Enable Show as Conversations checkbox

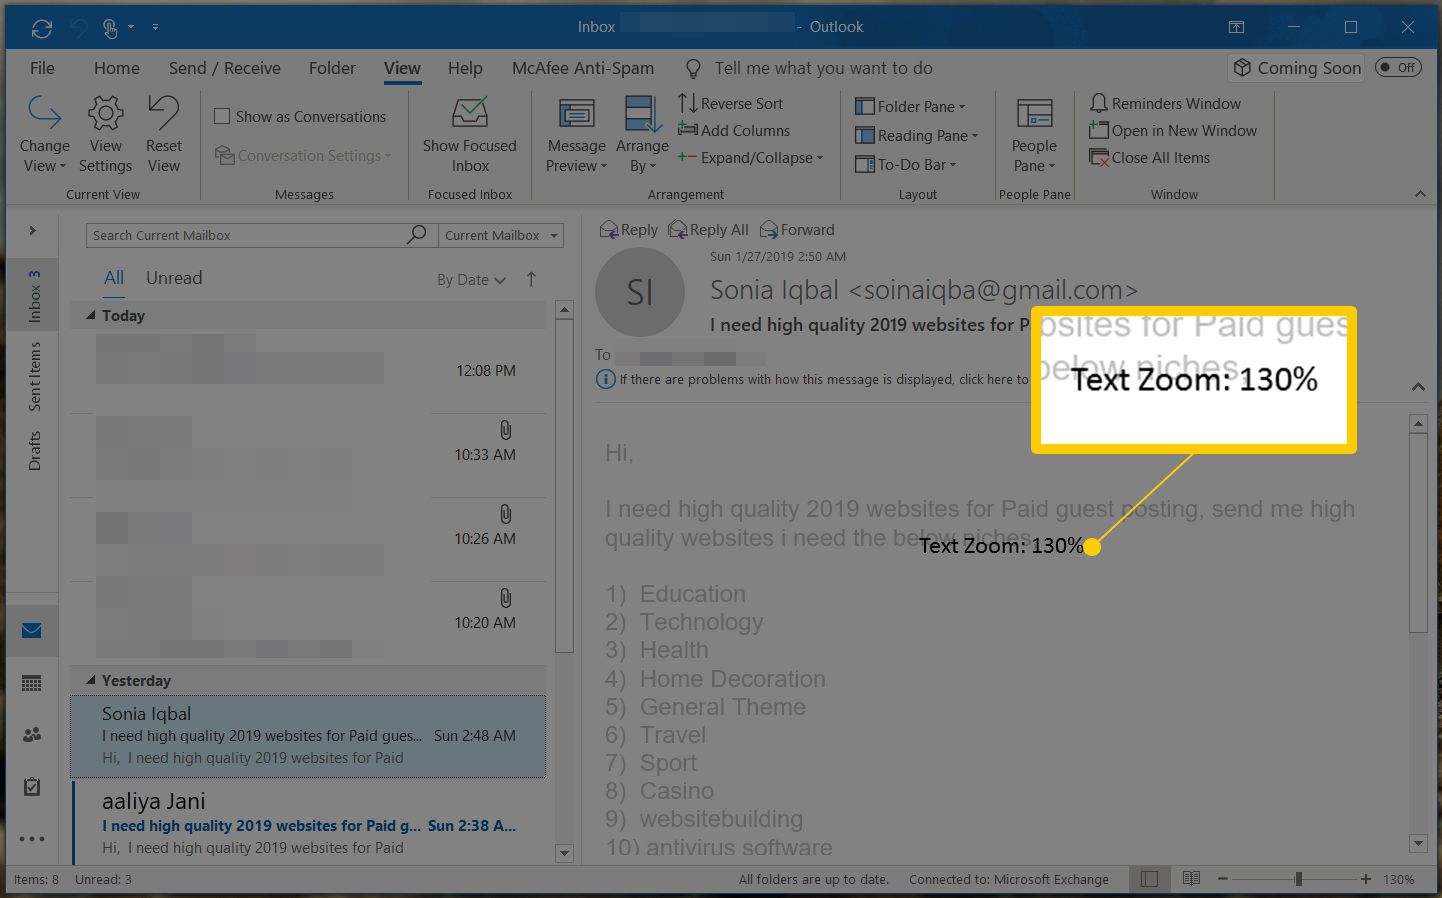click(222, 116)
